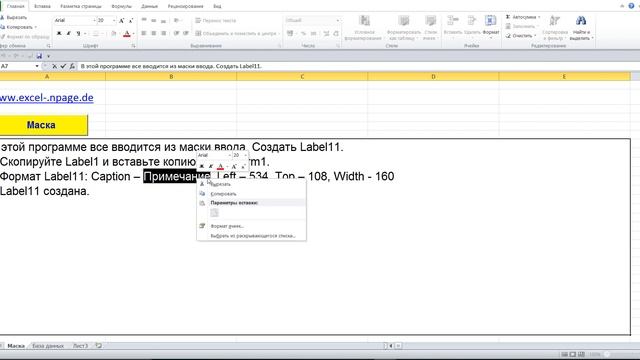Open the Help question mark icon
This screenshot has width=640, height=360.
(631, 6)
